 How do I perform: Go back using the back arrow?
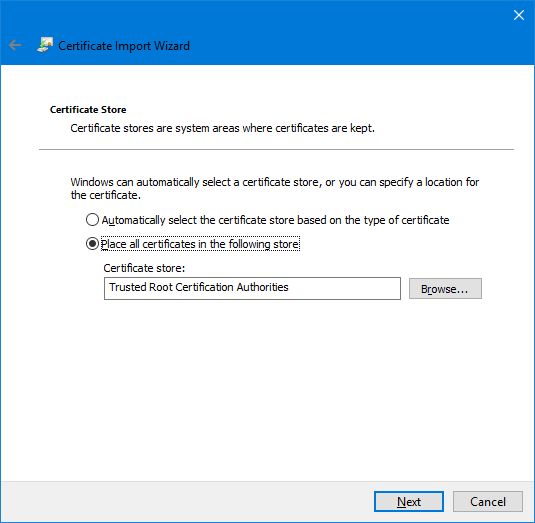[x=15, y=45]
